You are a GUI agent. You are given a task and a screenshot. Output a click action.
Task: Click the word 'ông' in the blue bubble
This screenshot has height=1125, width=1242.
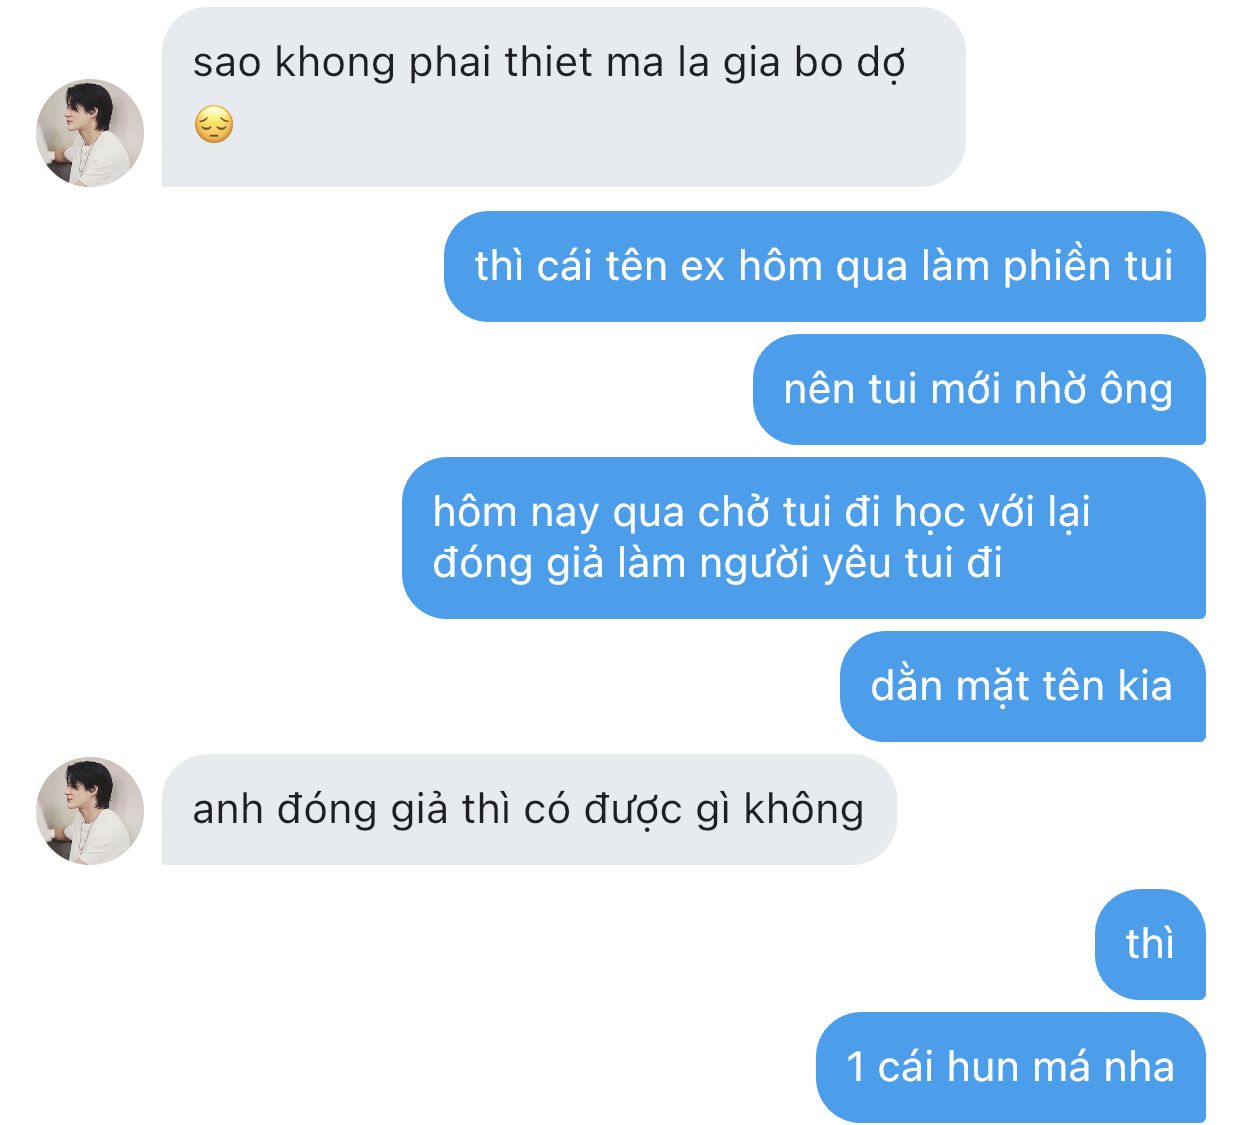(1136, 389)
